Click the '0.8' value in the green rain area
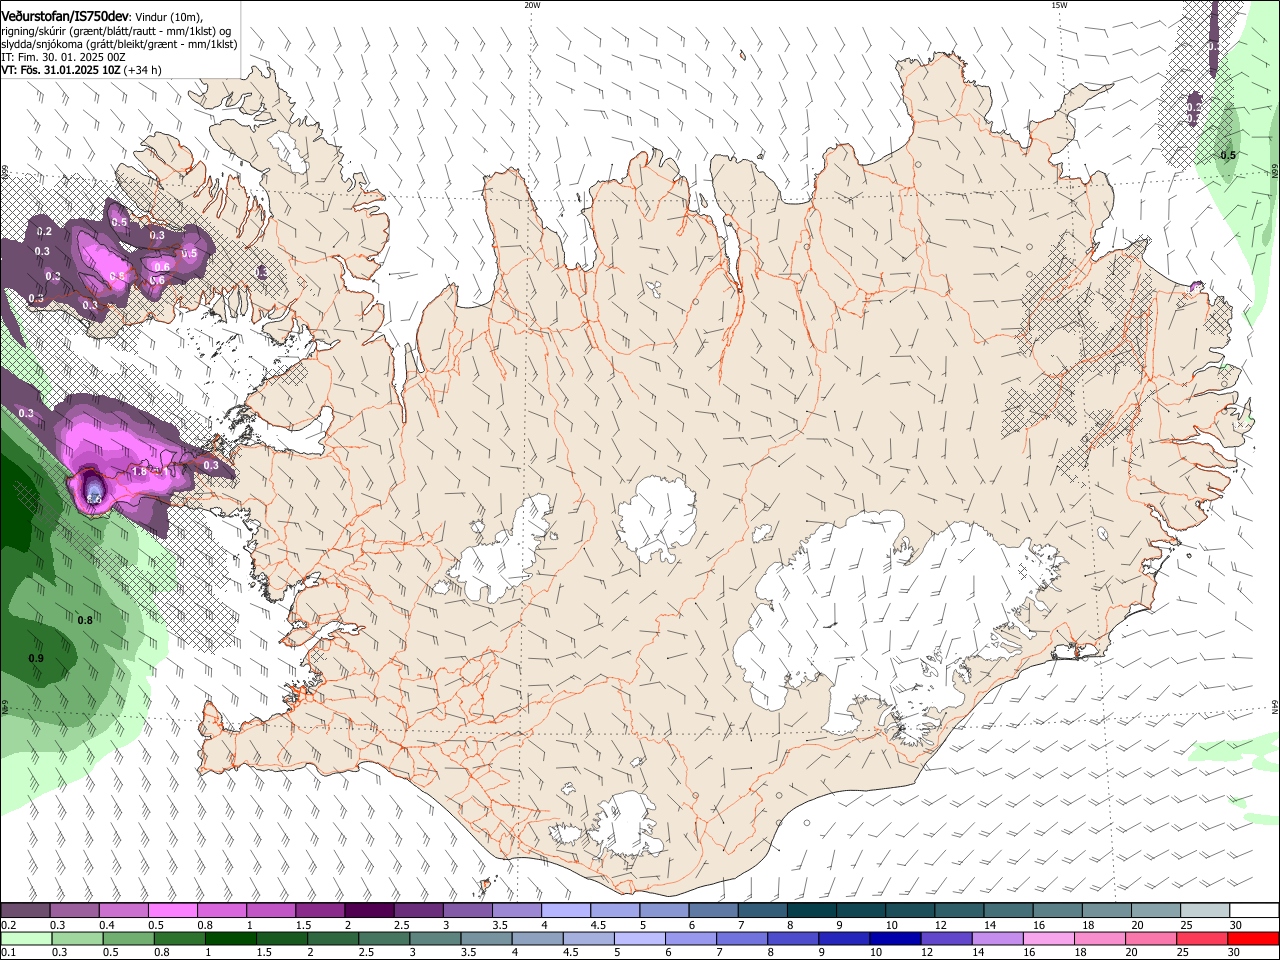The image size is (1280, 960). pyautogui.click(x=85, y=620)
